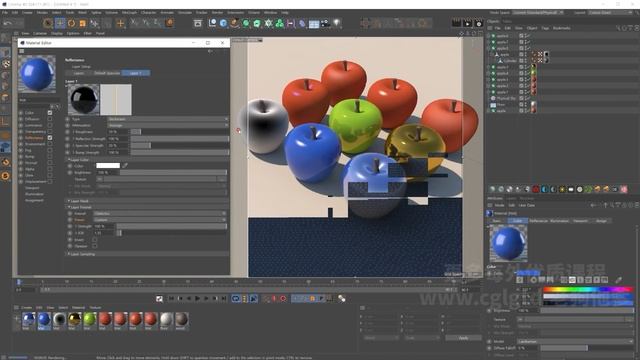
Task: Click the Roughness slider
Action: pos(180,132)
